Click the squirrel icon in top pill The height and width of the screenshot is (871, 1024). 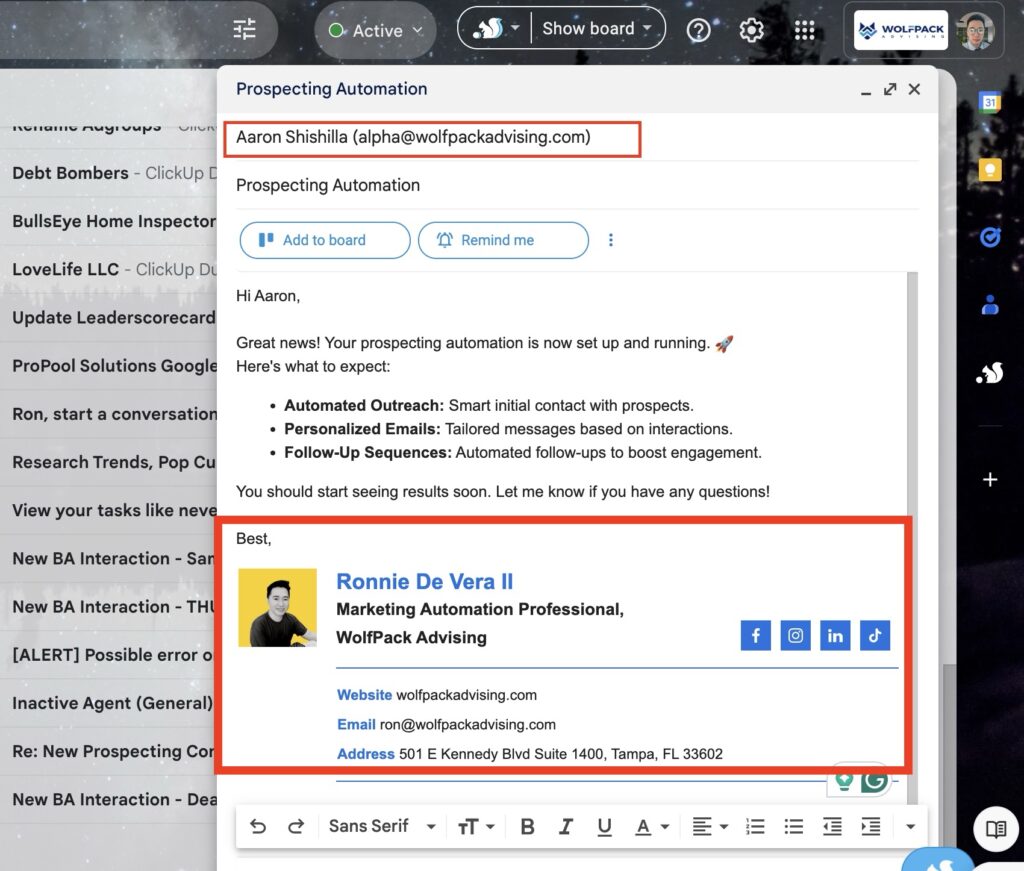click(488, 29)
